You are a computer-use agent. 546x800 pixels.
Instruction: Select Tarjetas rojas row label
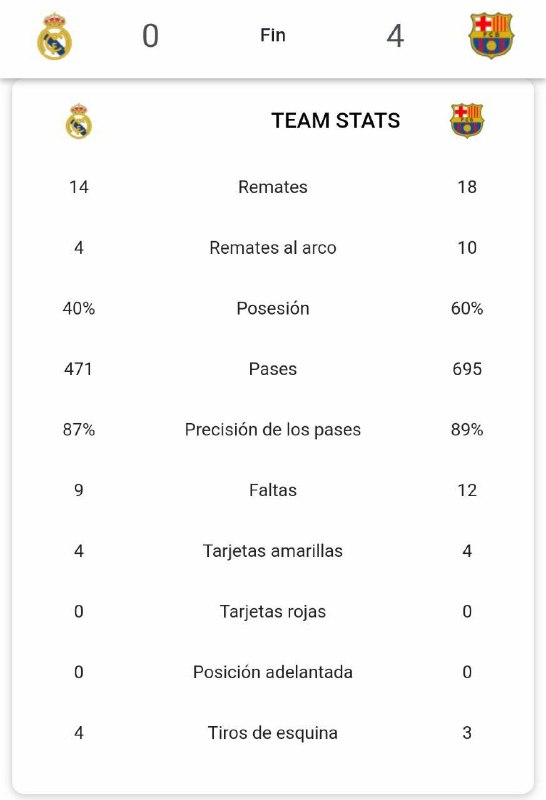(273, 611)
